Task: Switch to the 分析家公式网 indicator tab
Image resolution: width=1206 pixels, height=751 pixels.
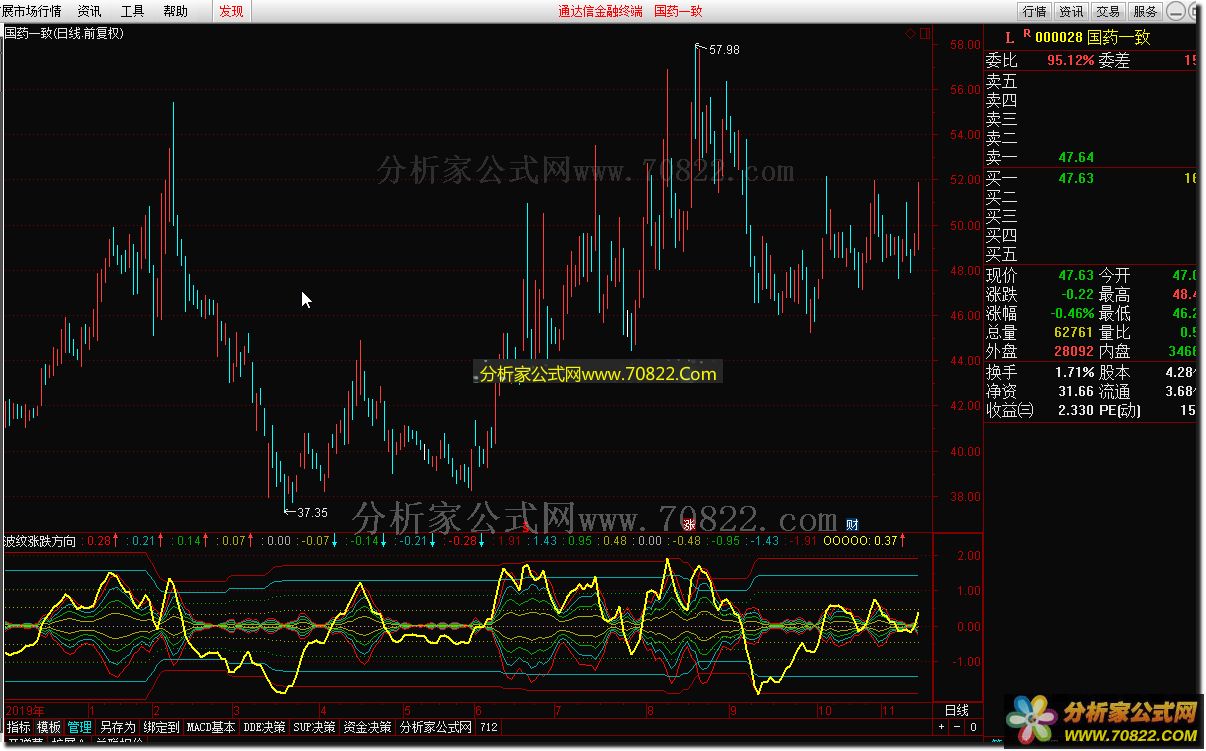Action: pyautogui.click(x=435, y=727)
